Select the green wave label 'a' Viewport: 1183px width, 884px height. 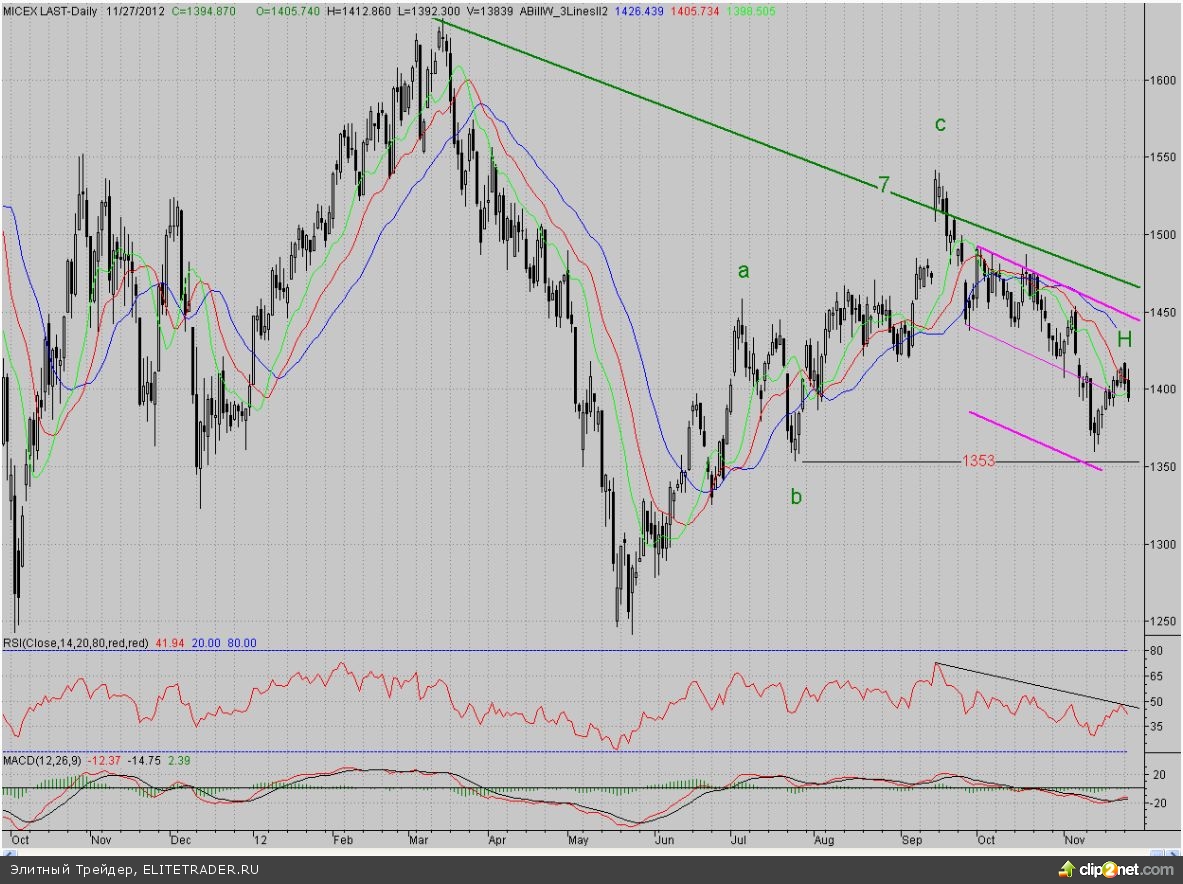pyautogui.click(x=742, y=270)
